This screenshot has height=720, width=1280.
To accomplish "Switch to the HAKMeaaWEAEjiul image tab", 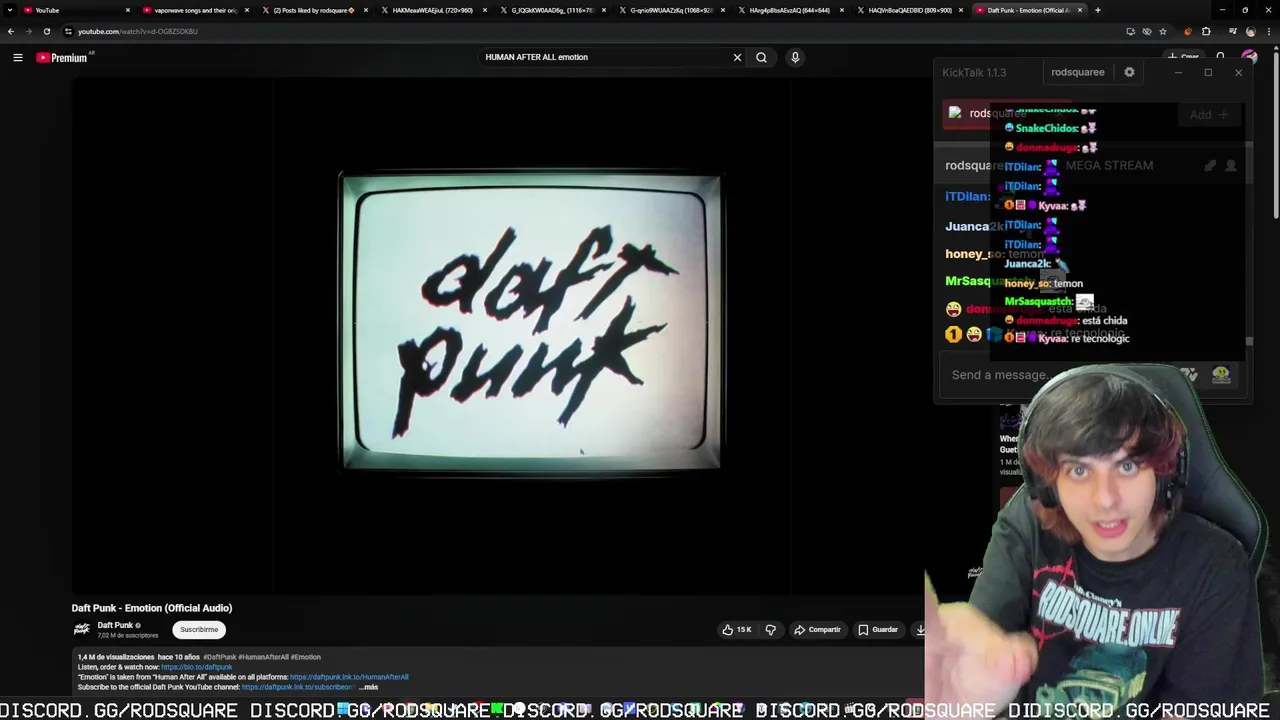I will [x=433, y=10].
